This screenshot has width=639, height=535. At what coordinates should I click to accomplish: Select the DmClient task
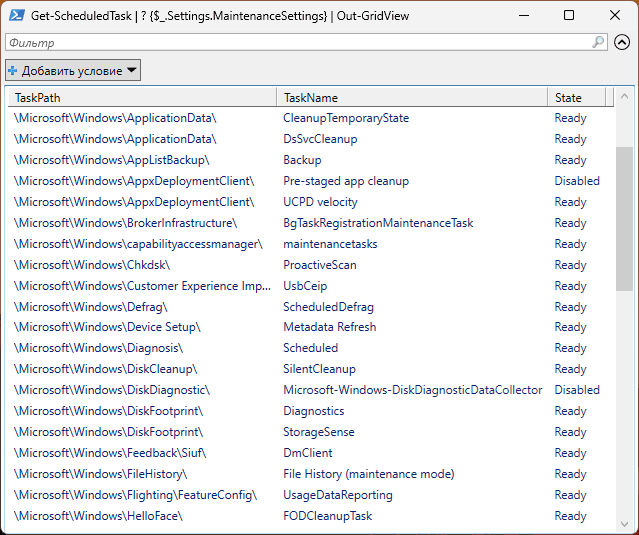[308, 453]
